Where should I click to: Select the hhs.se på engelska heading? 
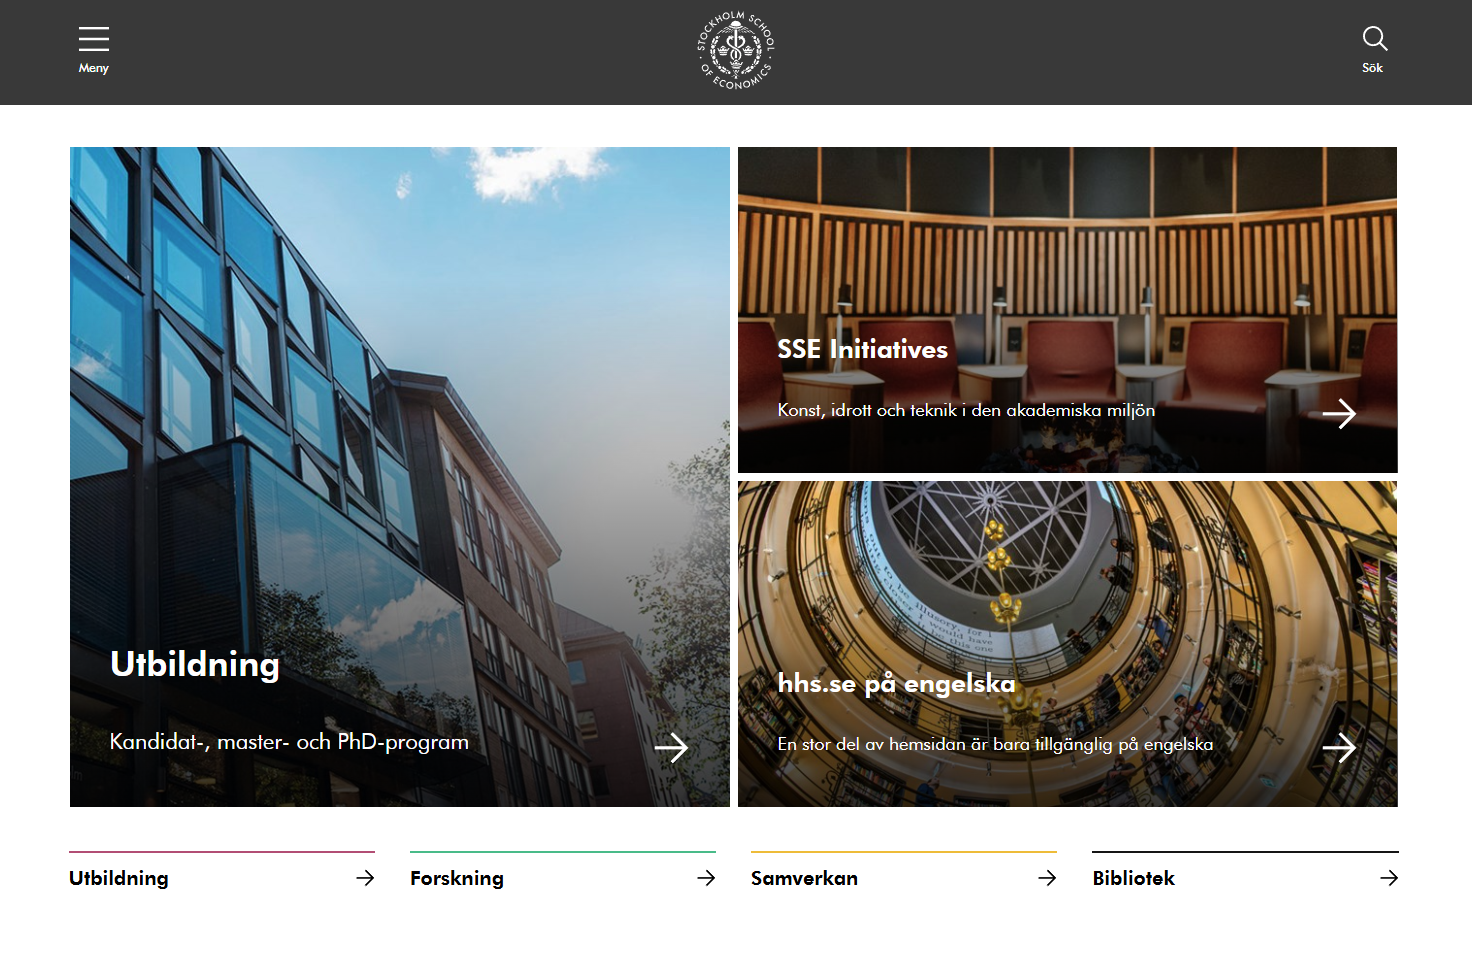tap(896, 684)
